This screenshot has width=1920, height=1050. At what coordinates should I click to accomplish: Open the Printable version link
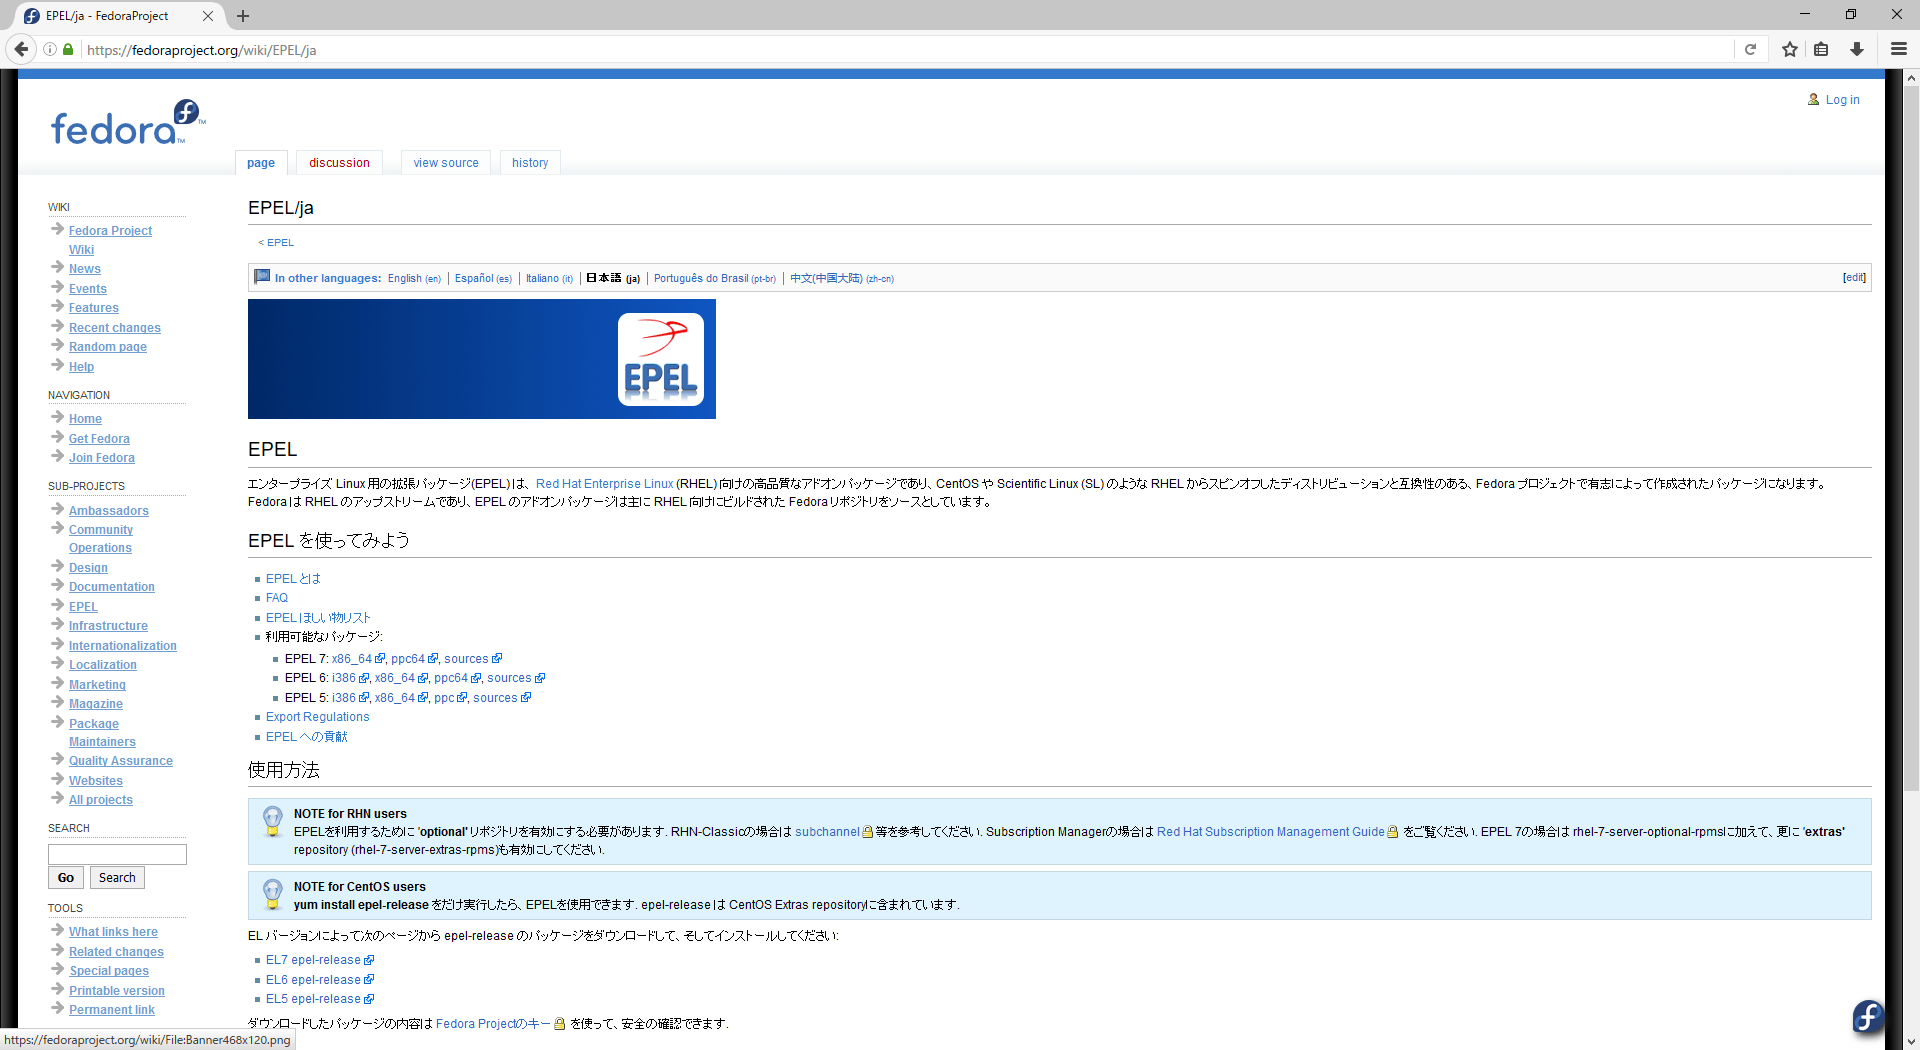tap(117, 991)
